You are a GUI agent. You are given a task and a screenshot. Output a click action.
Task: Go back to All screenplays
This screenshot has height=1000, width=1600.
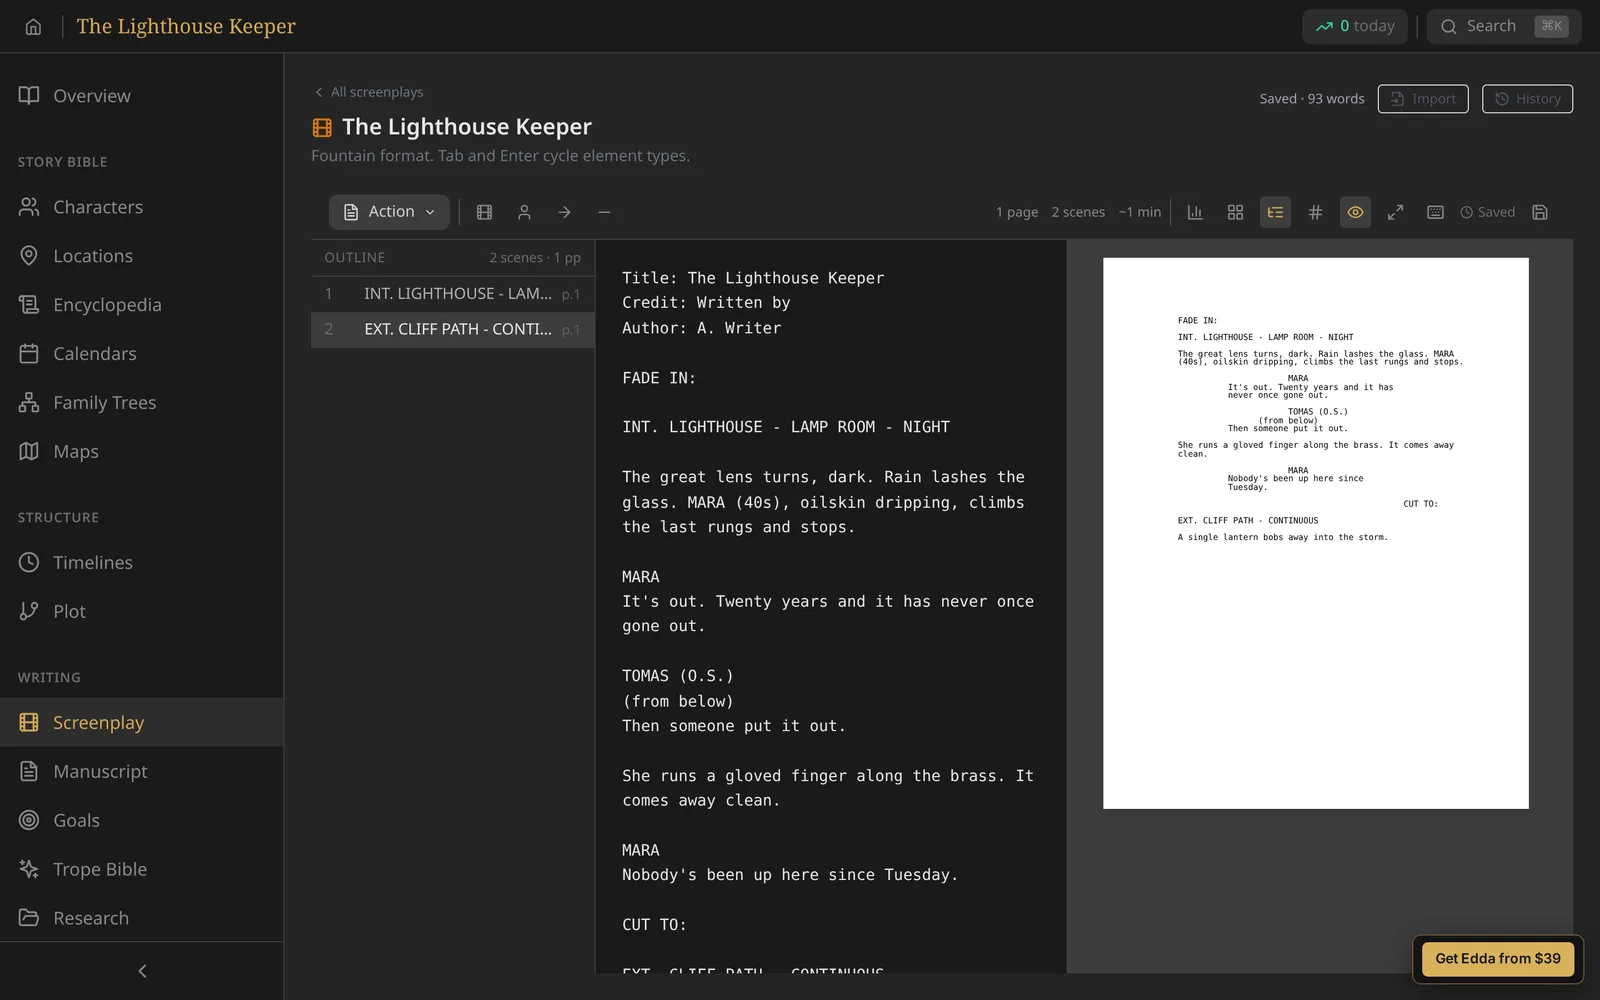(x=369, y=92)
